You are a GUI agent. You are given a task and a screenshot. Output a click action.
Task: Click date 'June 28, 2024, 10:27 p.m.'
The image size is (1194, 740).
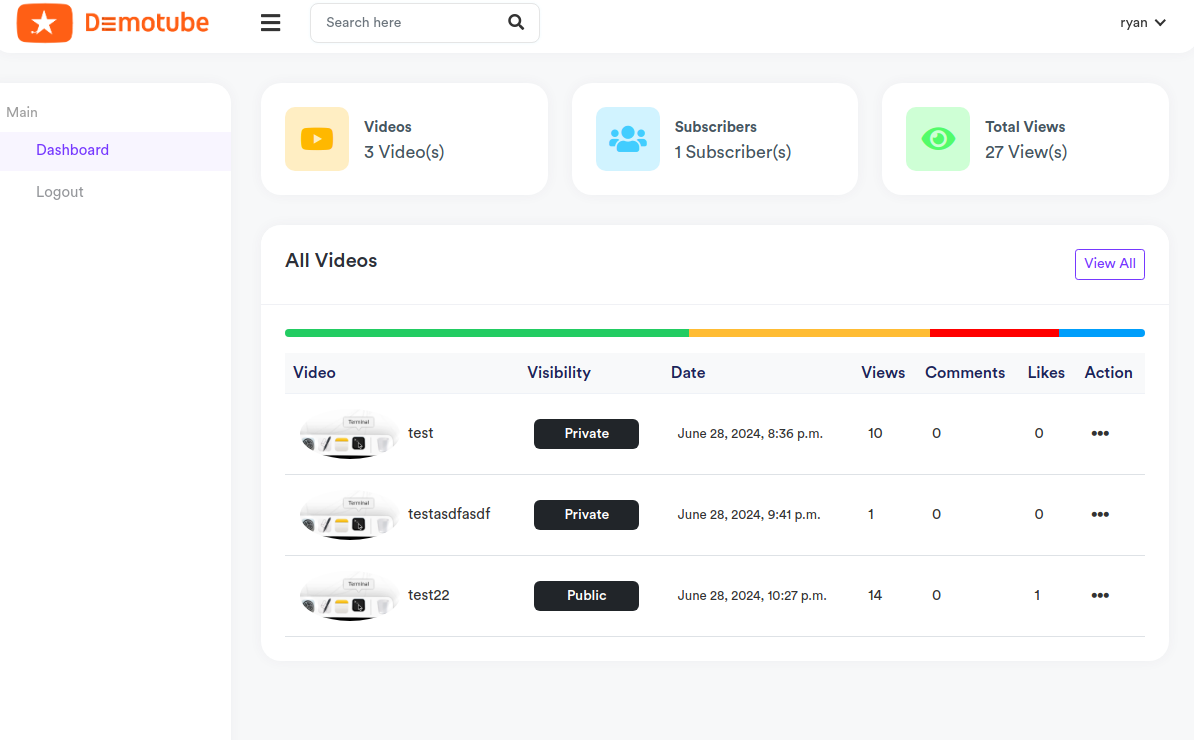752,595
